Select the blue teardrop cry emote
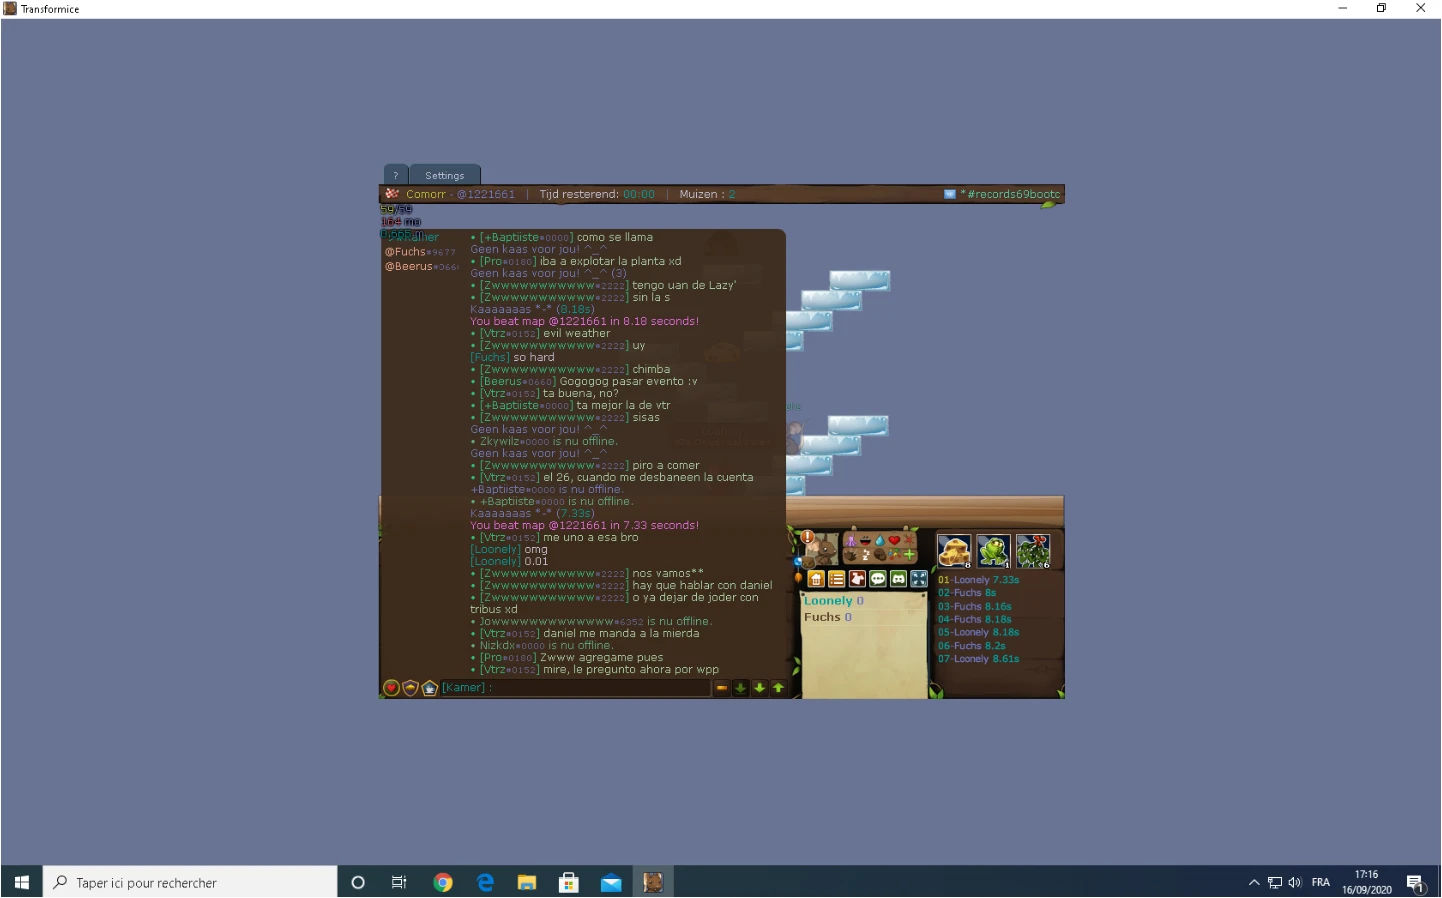This screenshot has height=898, width=1442. [x=880, y=541]
